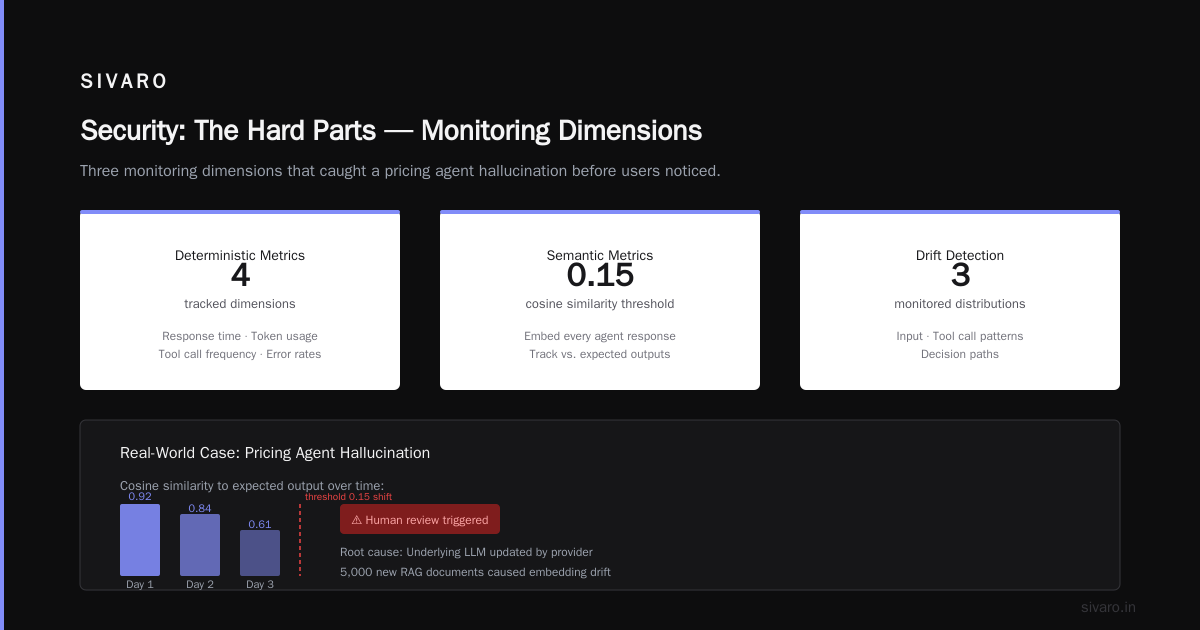
Task: Click the large number 4 value
Action: 240,275
